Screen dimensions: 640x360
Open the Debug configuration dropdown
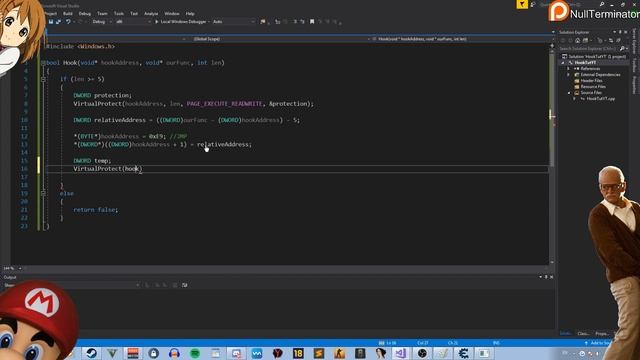pyautogui.click(x=101, y=22)
